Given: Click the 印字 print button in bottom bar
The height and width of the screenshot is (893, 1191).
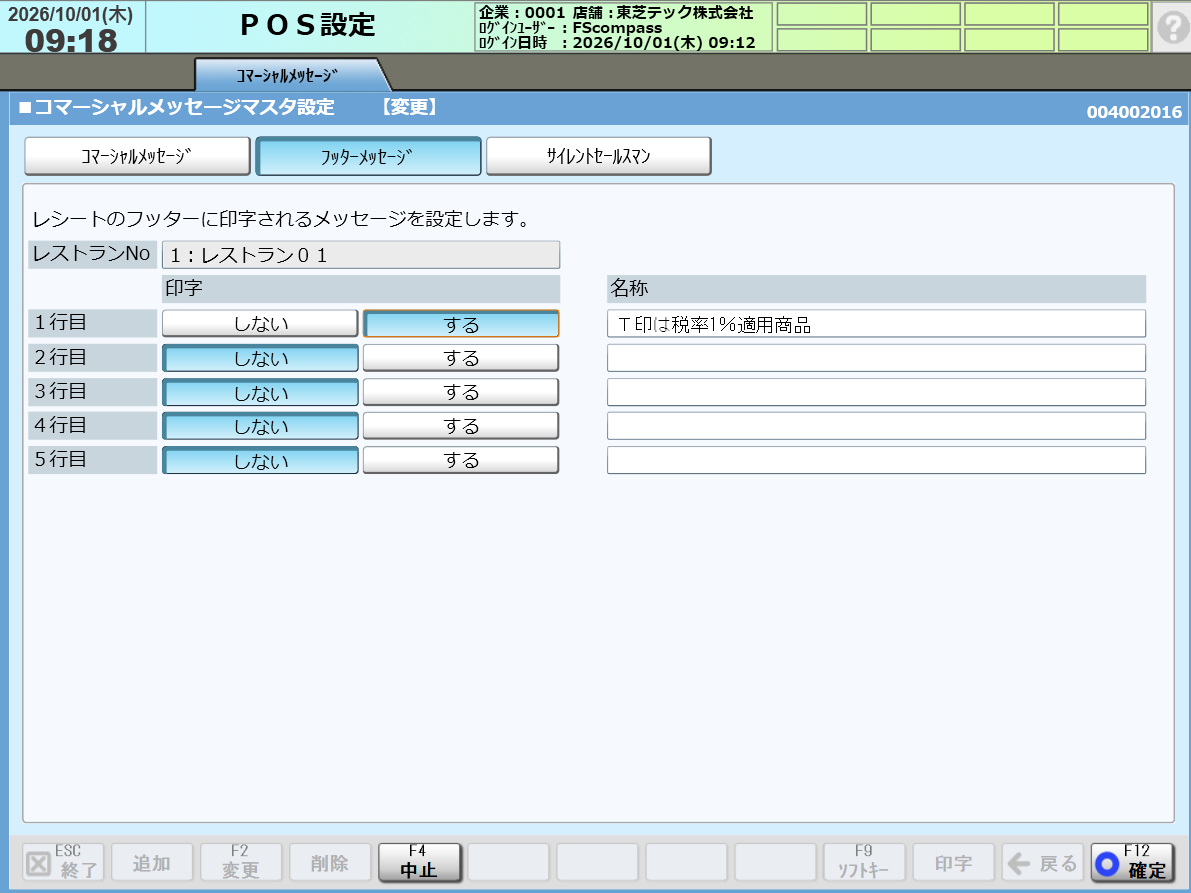Looking at the screenshot, I should [953, 863].
